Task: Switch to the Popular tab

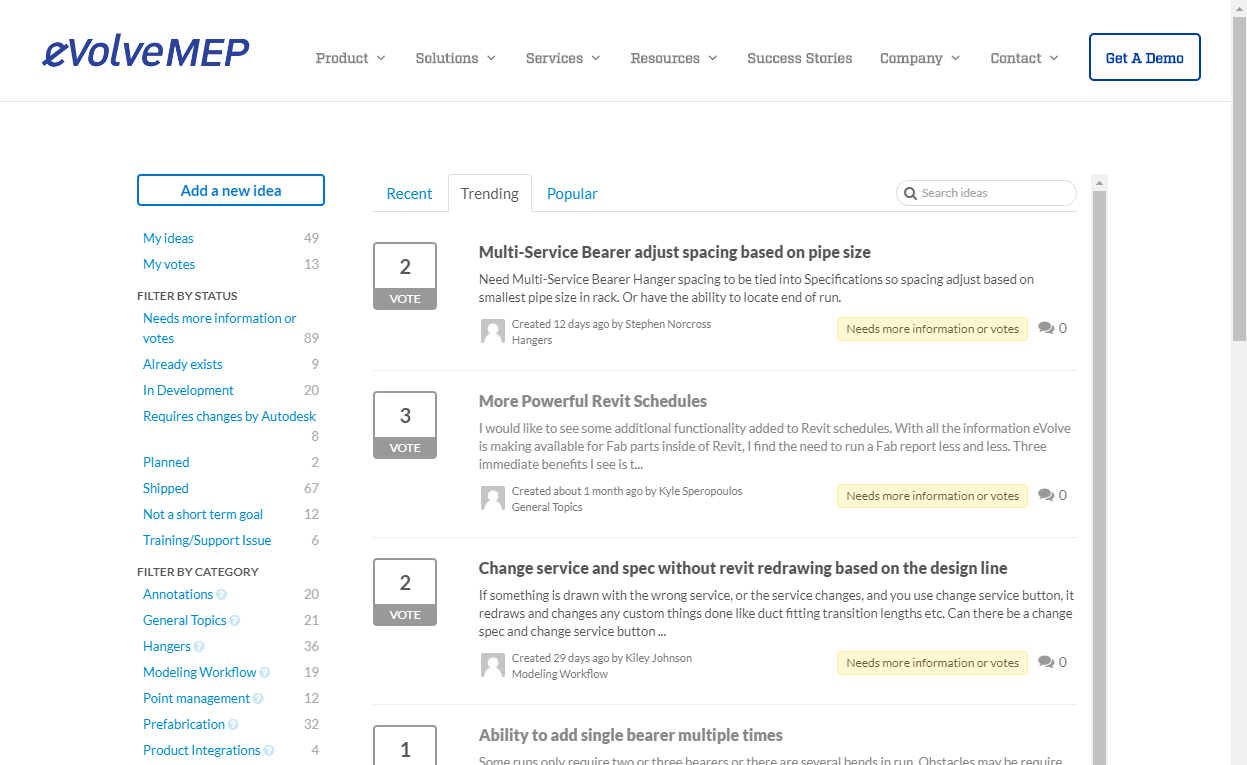Action: pyautogui.click(x=572, y=194)
